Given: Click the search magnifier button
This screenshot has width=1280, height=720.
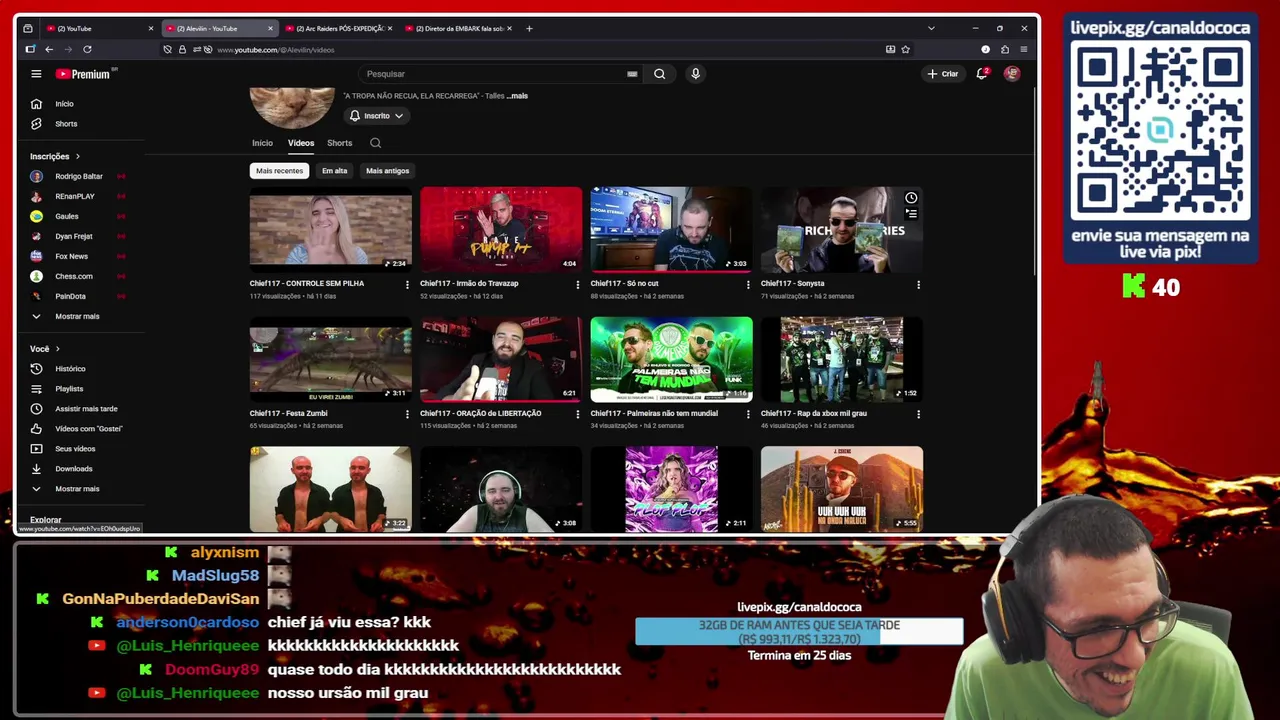Looking at the screenshot, I should click(659, 74).
